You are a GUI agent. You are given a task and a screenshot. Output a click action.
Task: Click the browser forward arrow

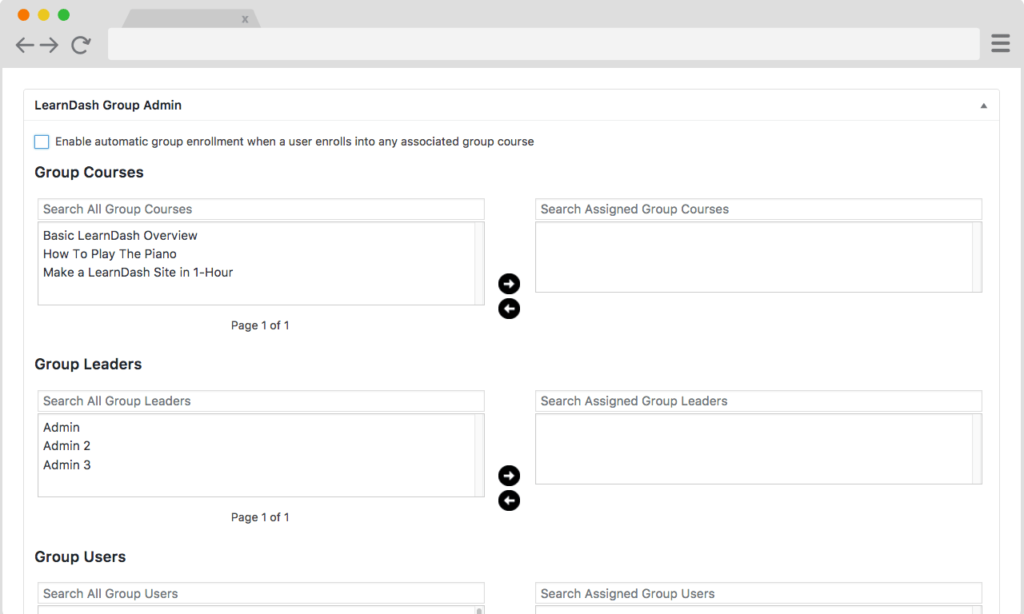coord(49,45)
